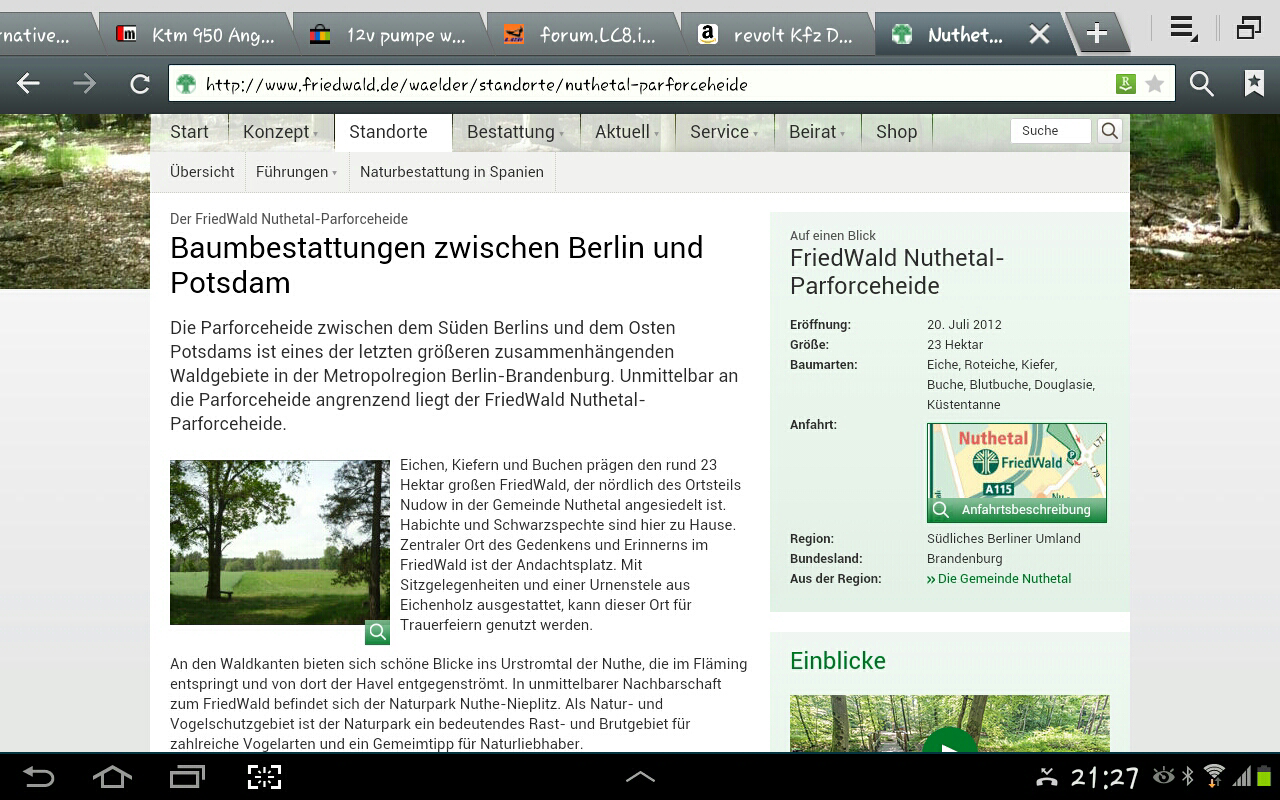
Task: Select the Shop menu item
Action: point(896,132)
